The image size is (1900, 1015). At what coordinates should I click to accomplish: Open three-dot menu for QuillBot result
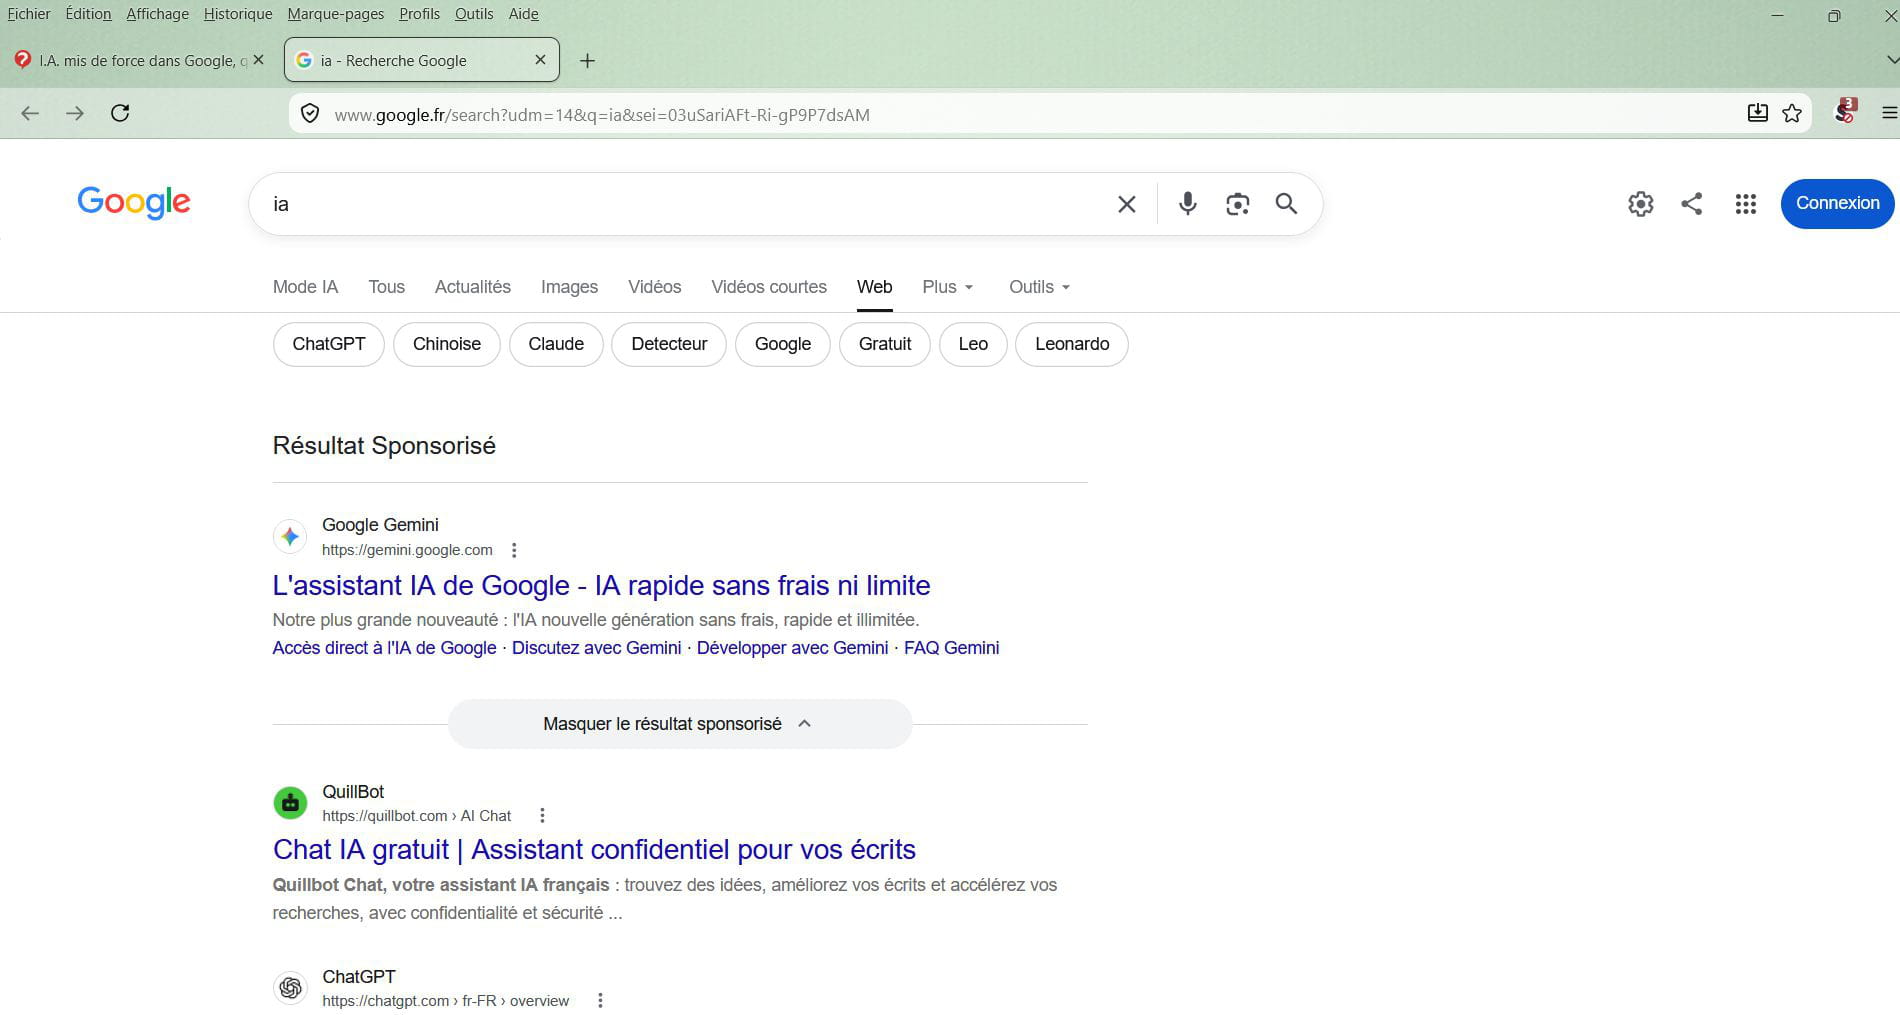[x=542, y=816]
